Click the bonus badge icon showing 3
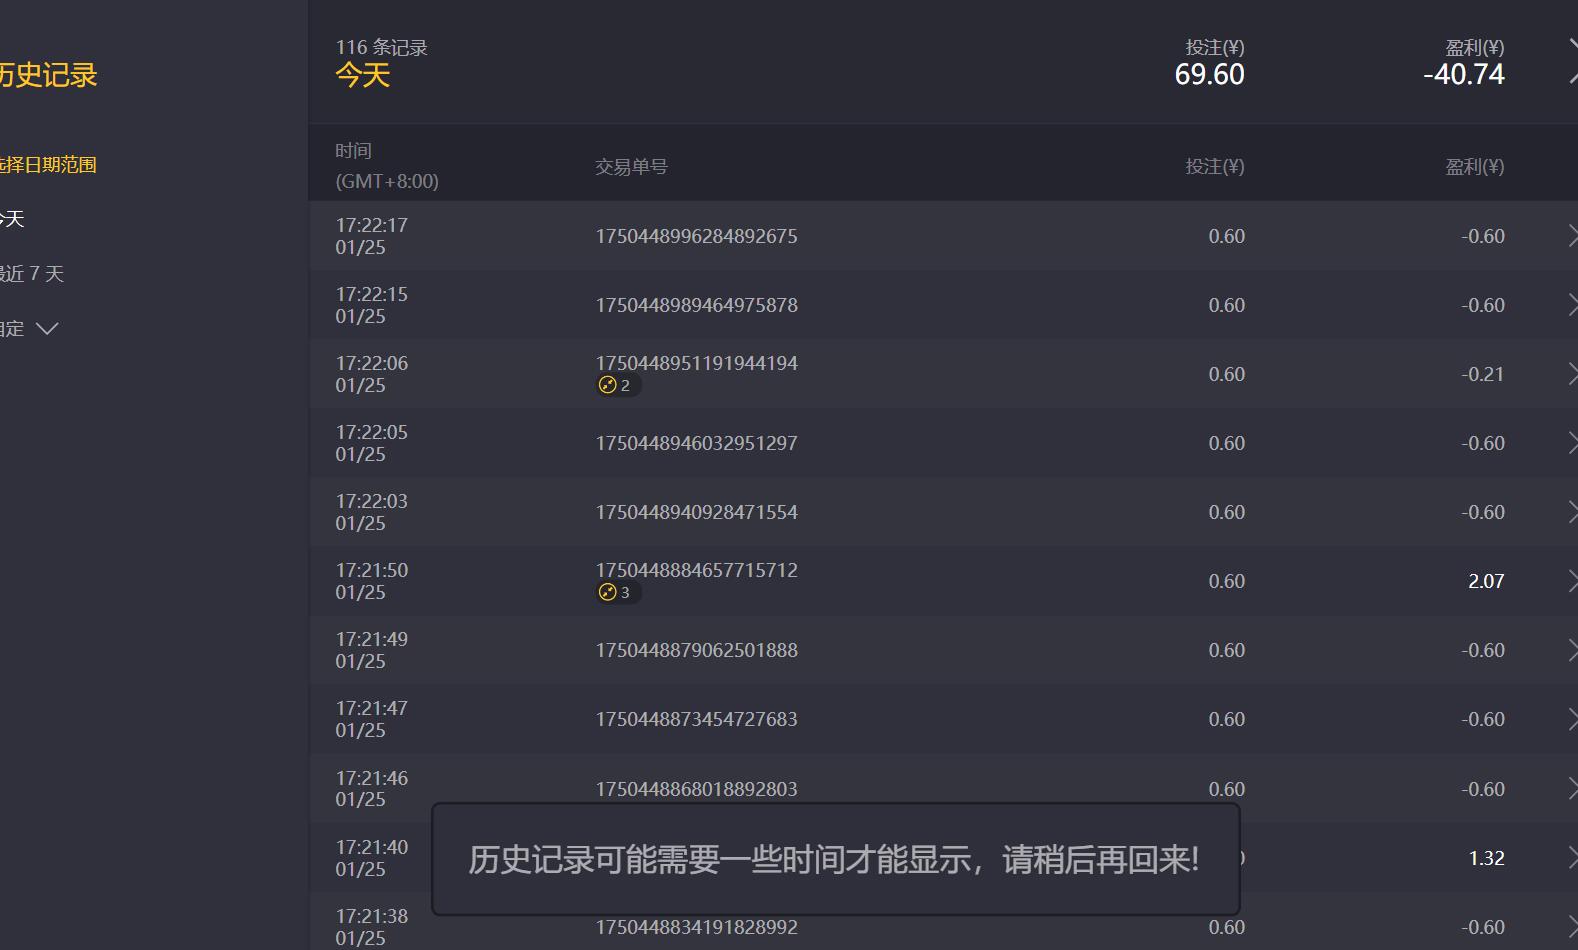Image resolution: width=1578 pixels, height=950 pixels. [608, 592]
